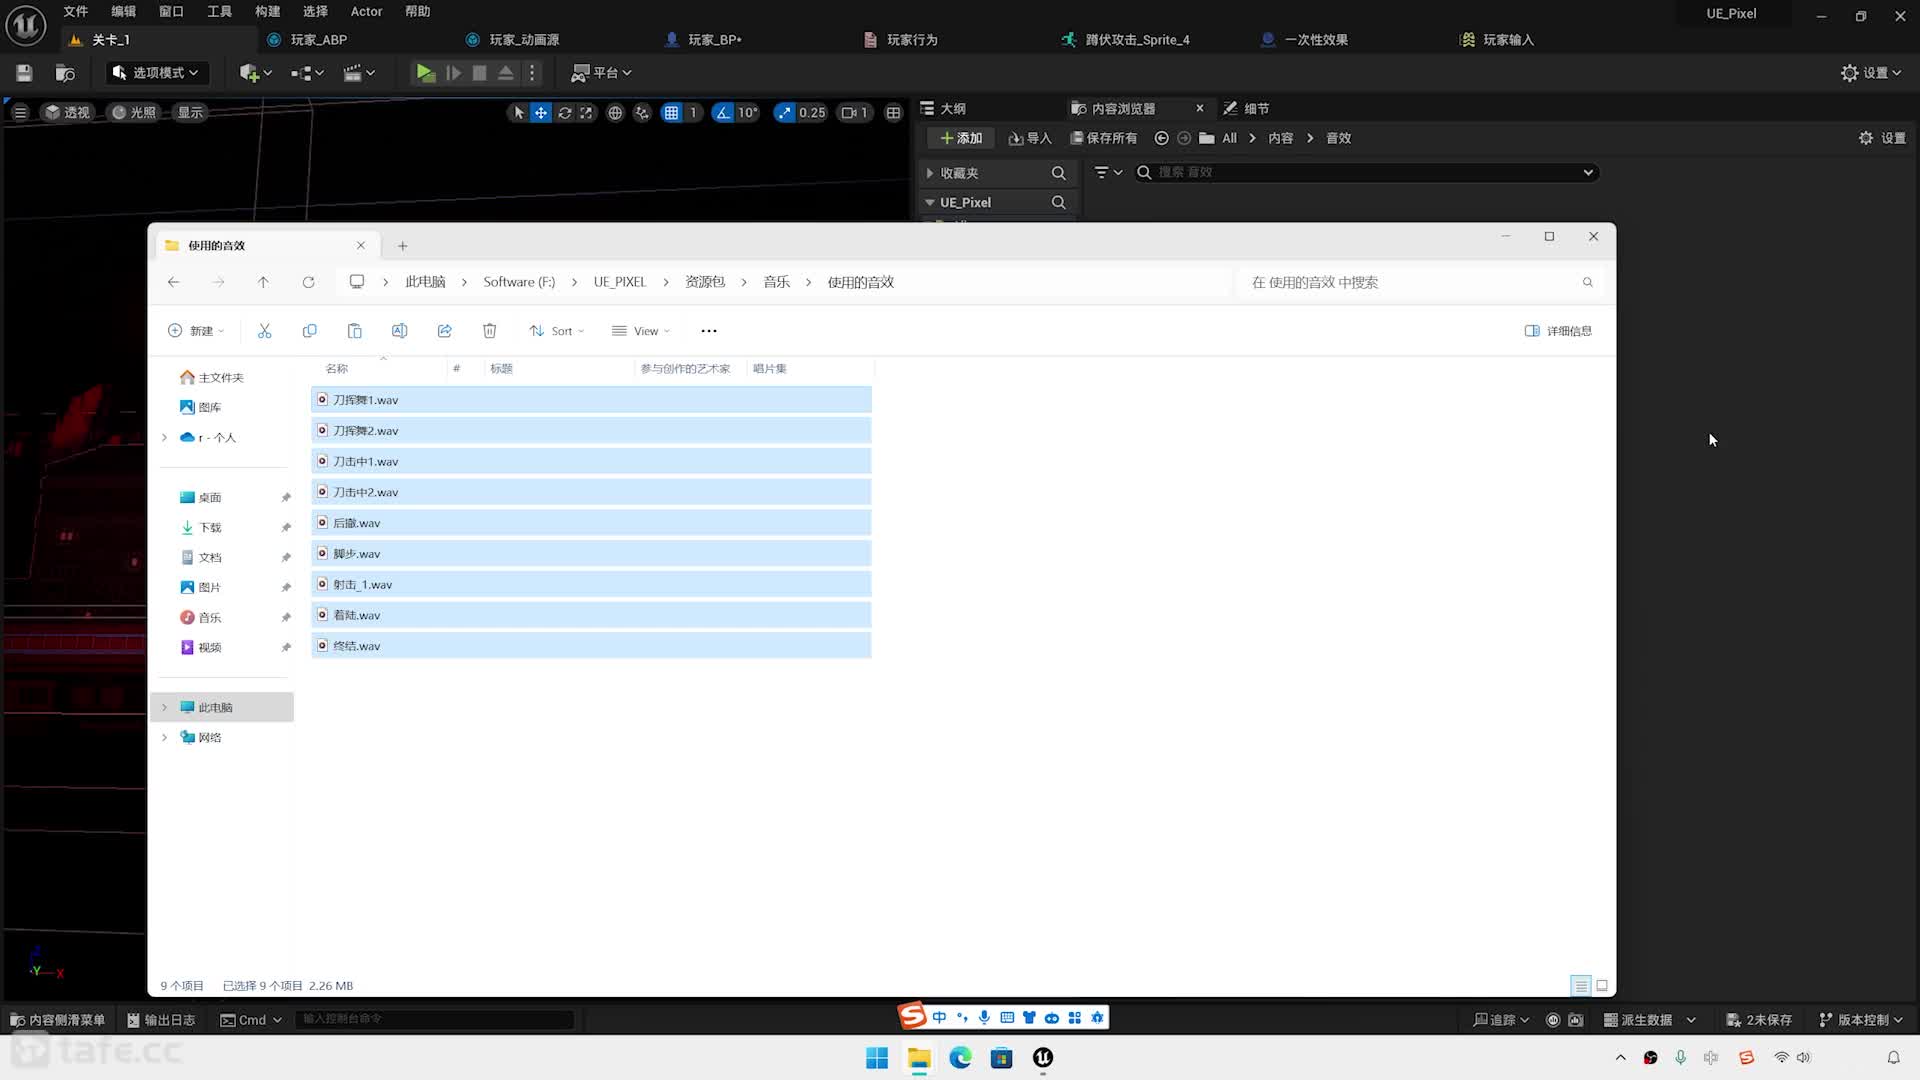
Task: Select the translate/move tool icon
Action: 541,112
